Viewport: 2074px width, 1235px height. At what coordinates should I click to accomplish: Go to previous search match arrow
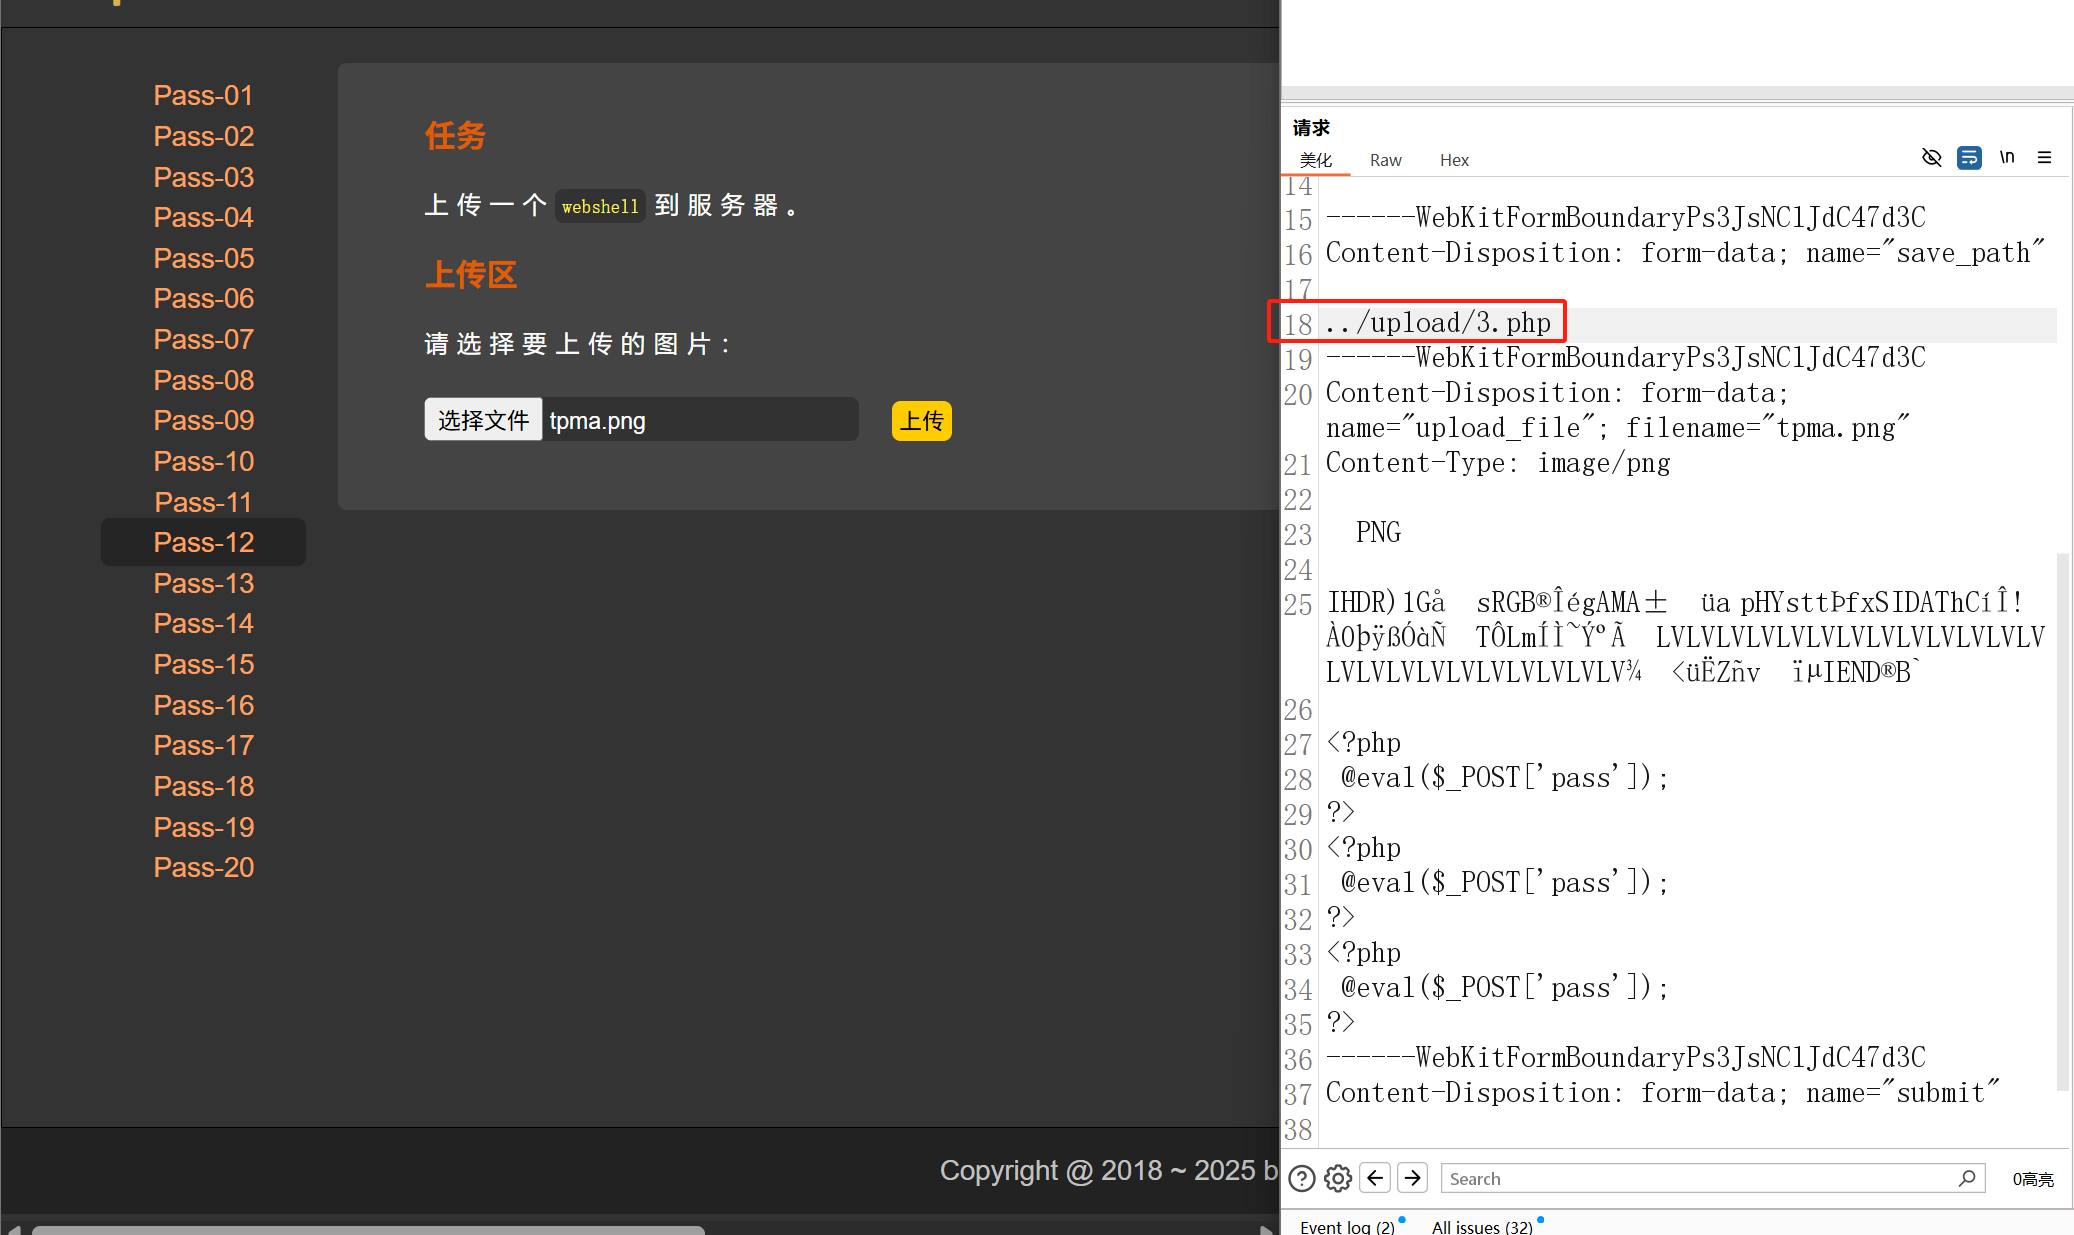[1375, 1178]
